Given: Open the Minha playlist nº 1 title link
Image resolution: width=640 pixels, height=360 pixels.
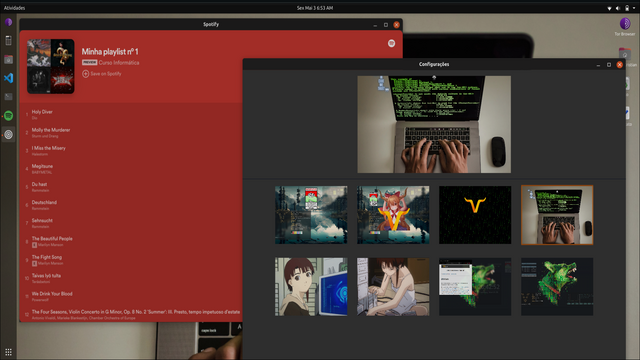Looking at the screenshot, I should 110,52.
